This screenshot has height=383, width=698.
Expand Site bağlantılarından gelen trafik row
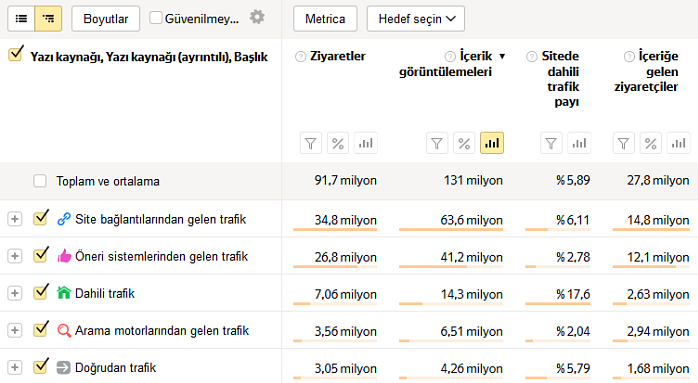[x=15, y=219]
